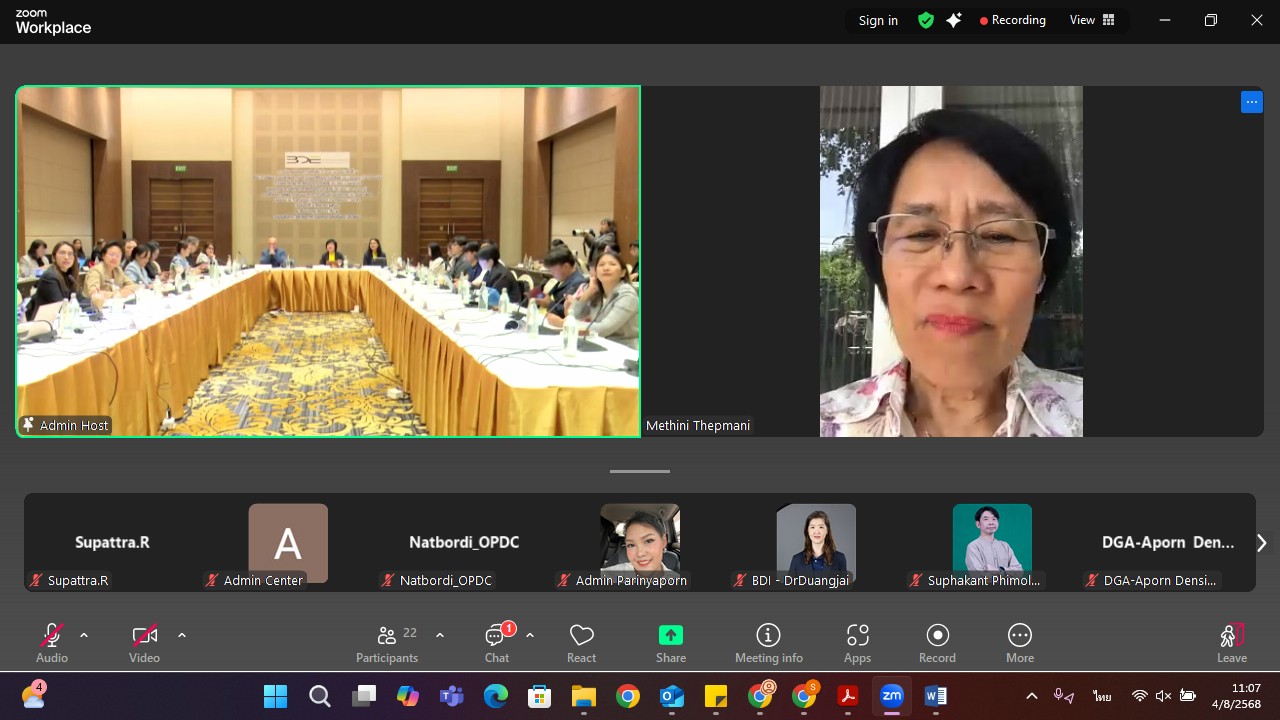Open the Chat panel with unread badge
This screenshot has height=720, width=1280.
click(497, 642)
